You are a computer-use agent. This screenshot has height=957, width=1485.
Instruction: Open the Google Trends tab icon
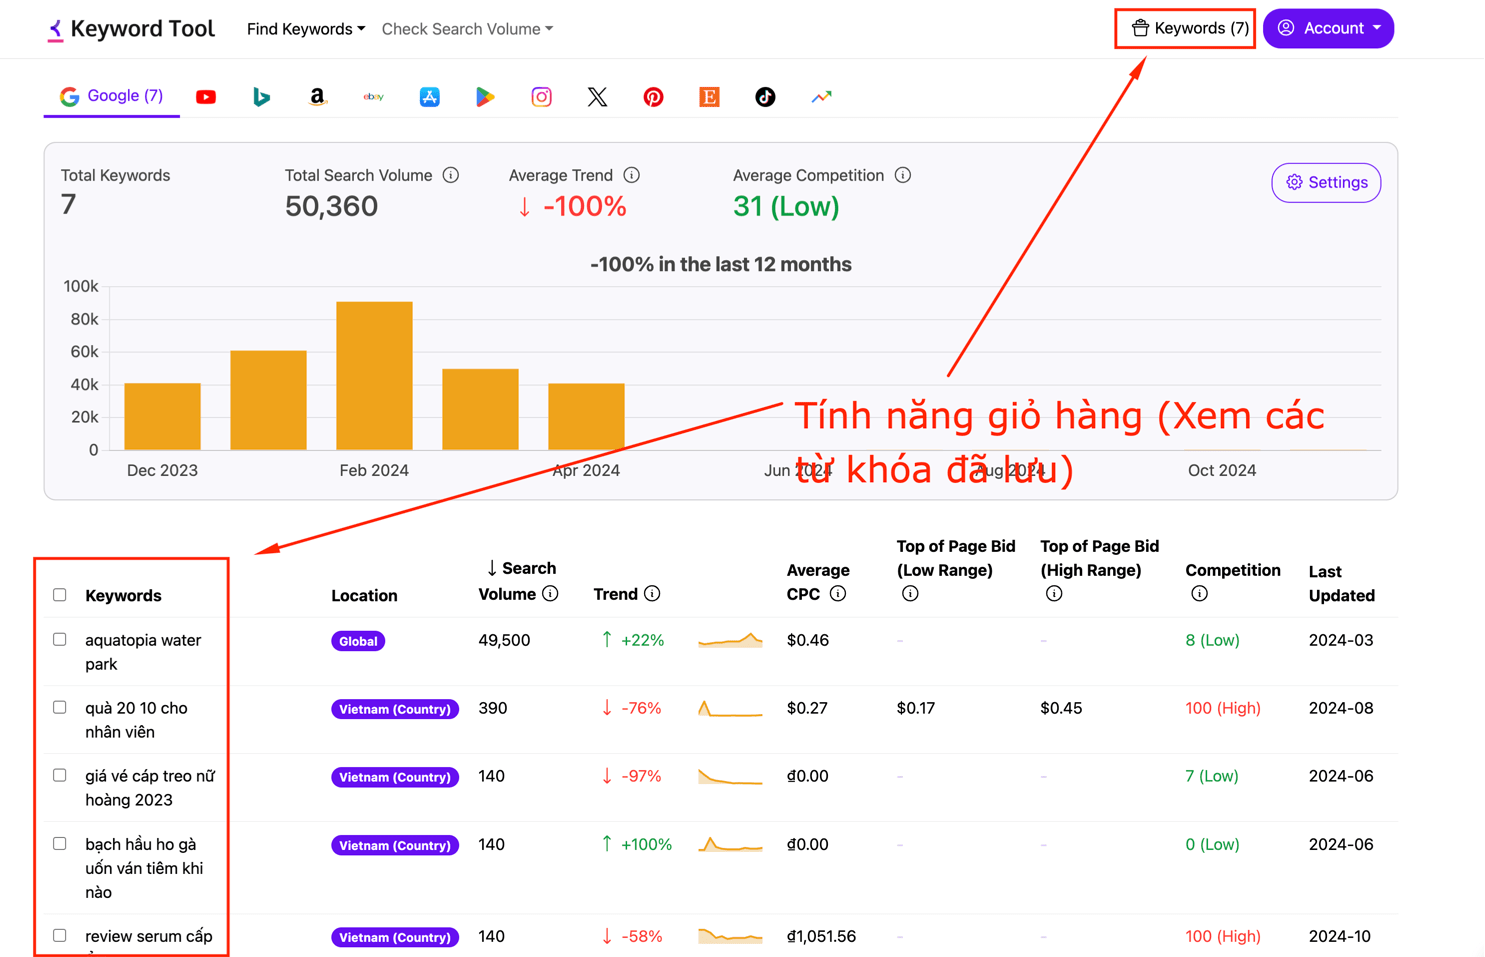coord(821,97)
